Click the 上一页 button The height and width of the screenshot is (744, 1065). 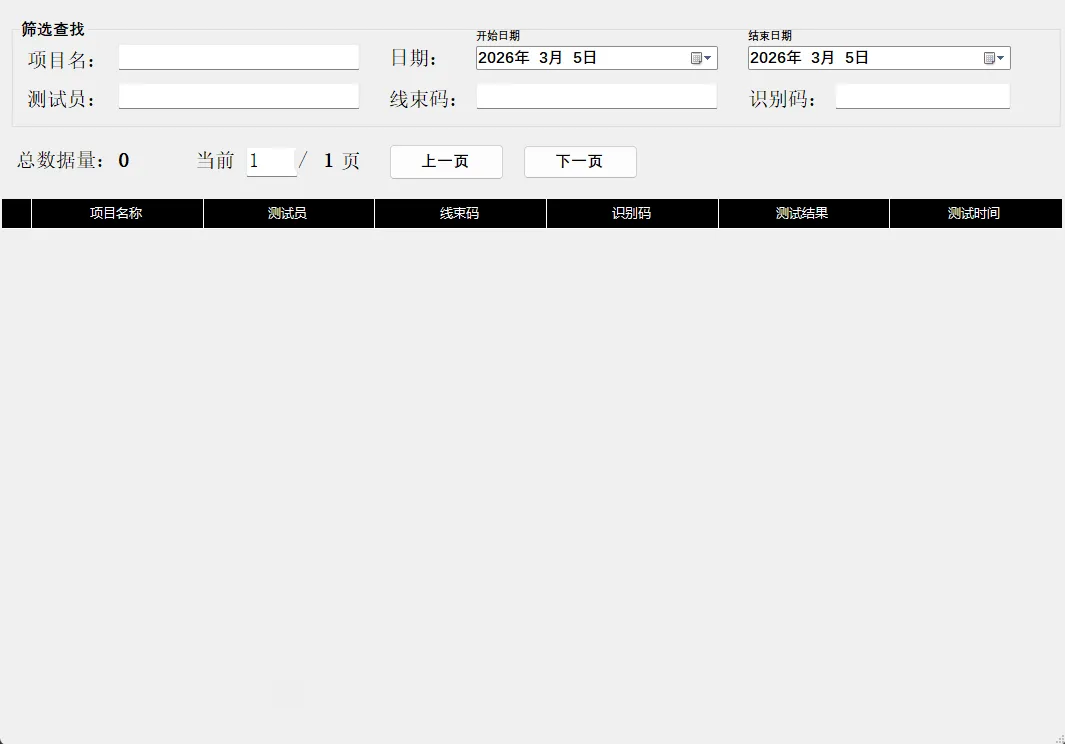coord(446,162)
